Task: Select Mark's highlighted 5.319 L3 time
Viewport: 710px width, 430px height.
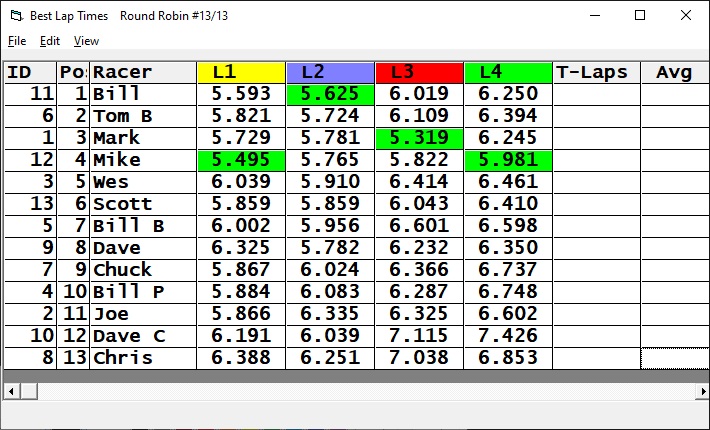Action: click(x=419, y=138)
